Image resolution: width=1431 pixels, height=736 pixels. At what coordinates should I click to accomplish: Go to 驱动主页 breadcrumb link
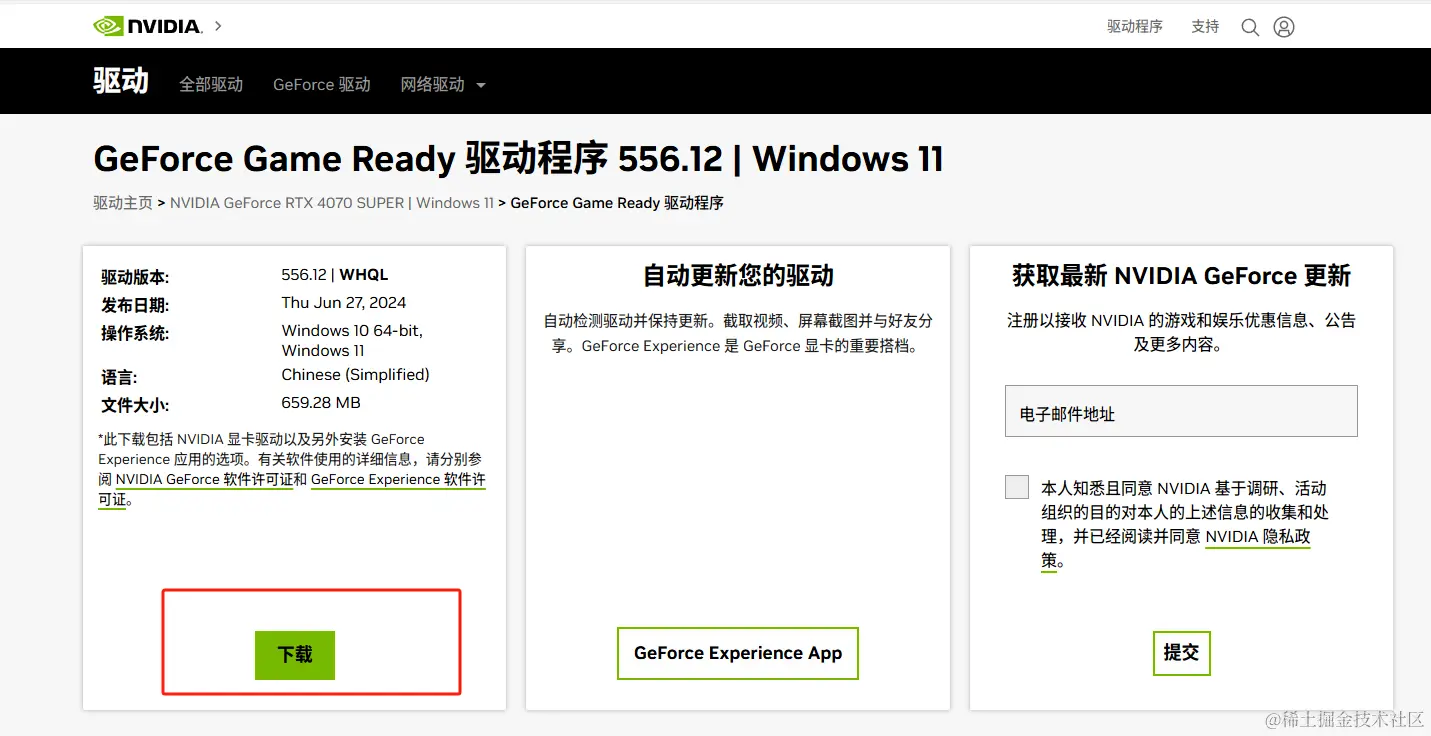click(x=123, y=203)
